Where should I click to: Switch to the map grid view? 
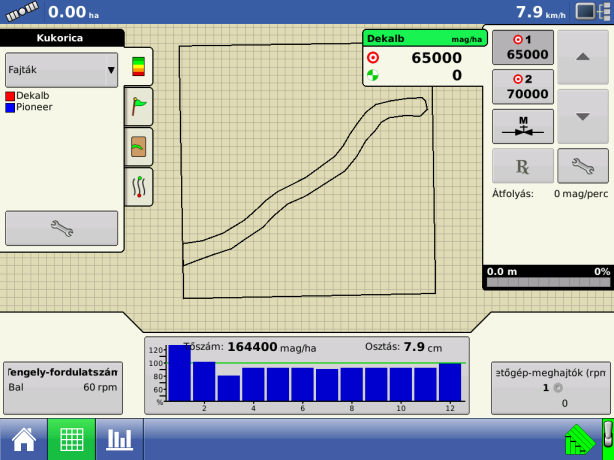click(72, 439)
